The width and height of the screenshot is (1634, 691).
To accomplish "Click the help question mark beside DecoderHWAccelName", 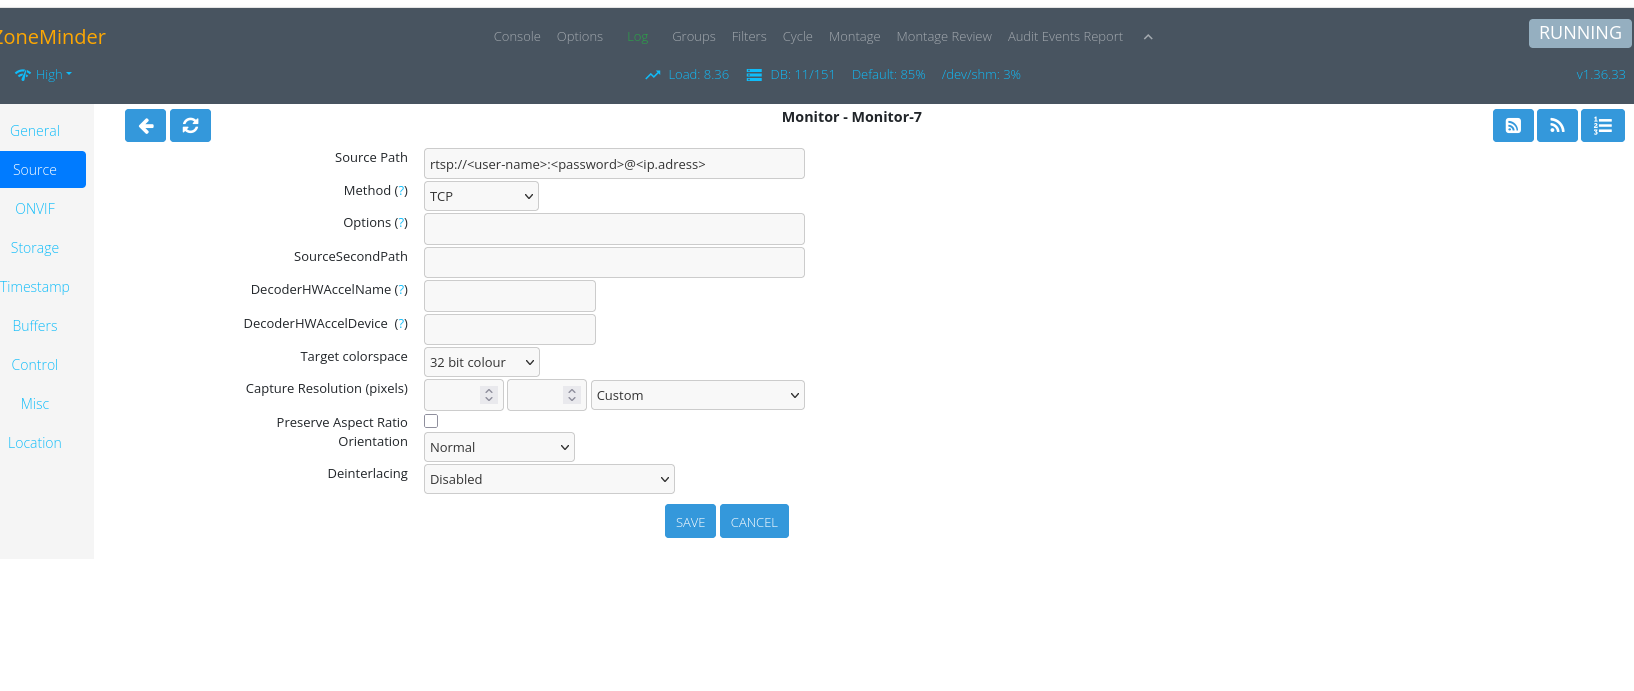I will pos(401,290).
